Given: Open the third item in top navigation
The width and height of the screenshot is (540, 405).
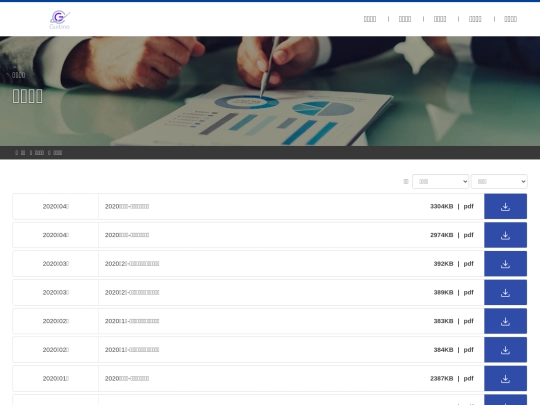Looking at the screenshot, I should pyautogui.click(x=440, y=19).
